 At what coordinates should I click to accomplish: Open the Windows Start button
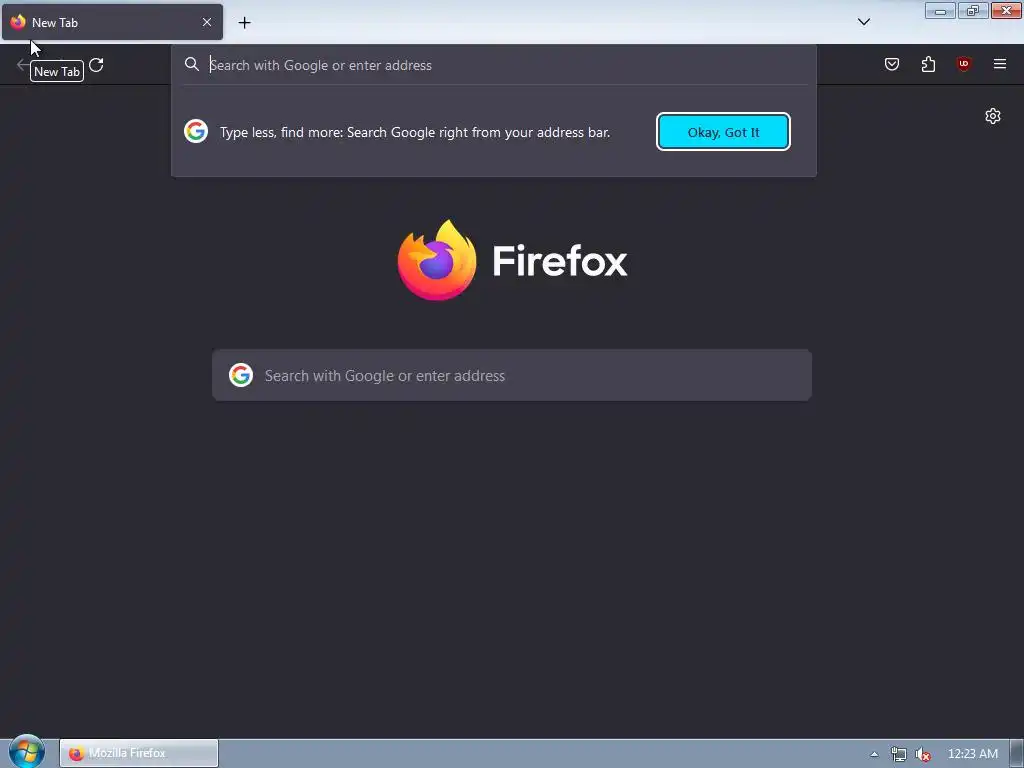click(x=27, y=752)
